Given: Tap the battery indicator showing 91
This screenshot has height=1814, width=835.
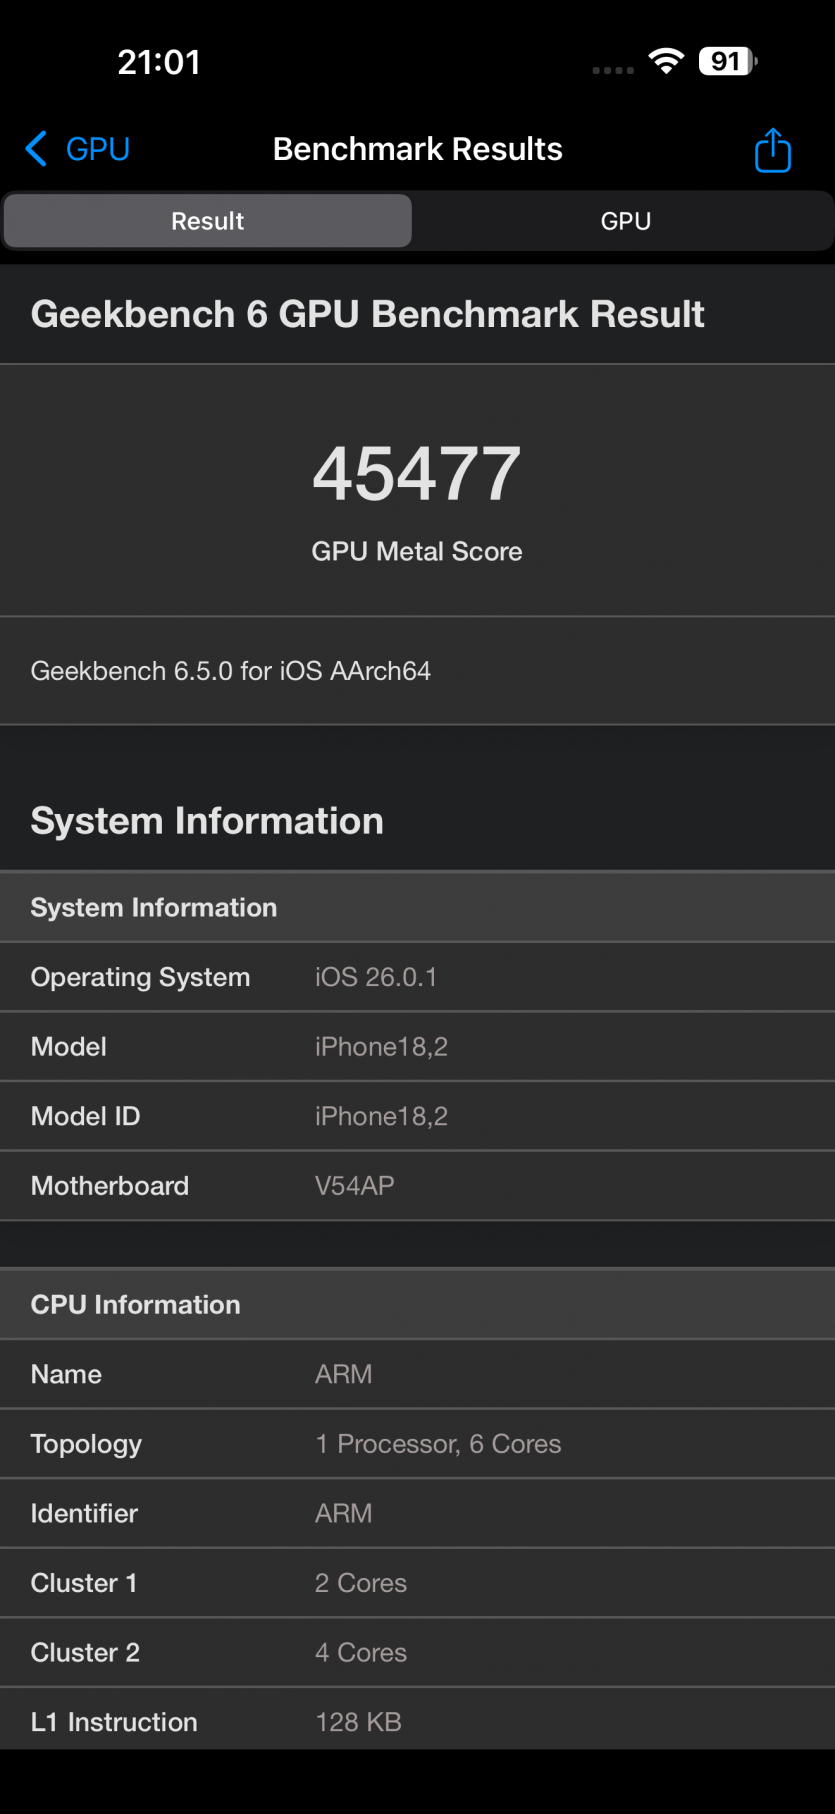Looking at the screenshot, I should [727, 61].
